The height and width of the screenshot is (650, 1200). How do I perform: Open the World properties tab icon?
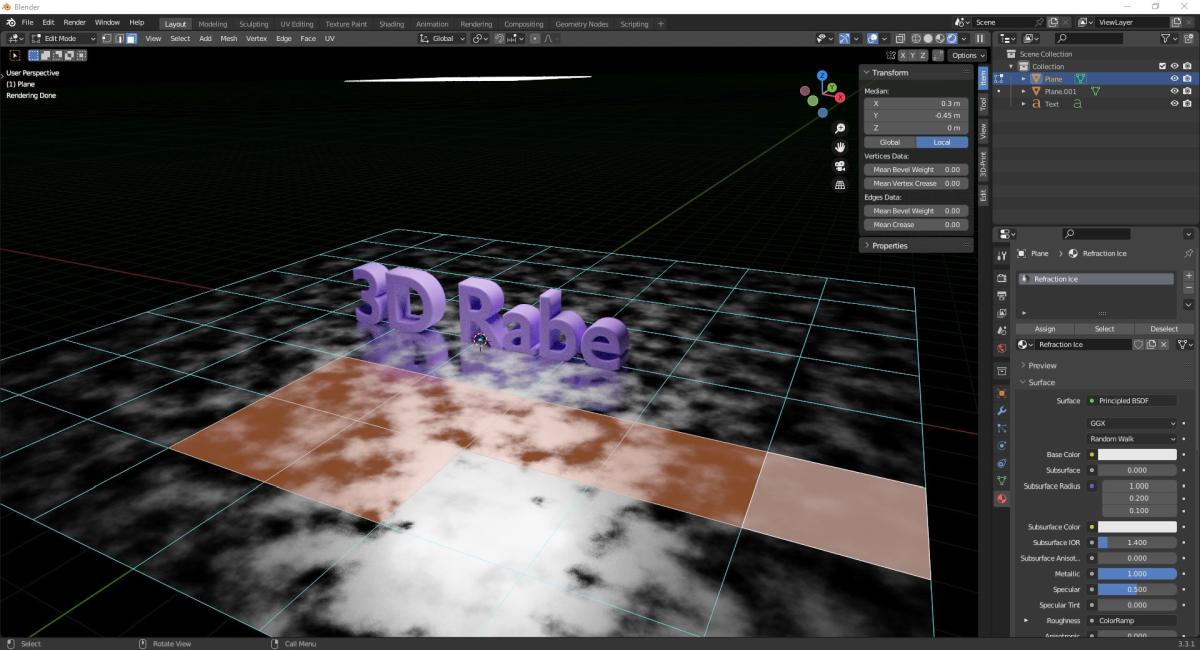[1001, 348]
